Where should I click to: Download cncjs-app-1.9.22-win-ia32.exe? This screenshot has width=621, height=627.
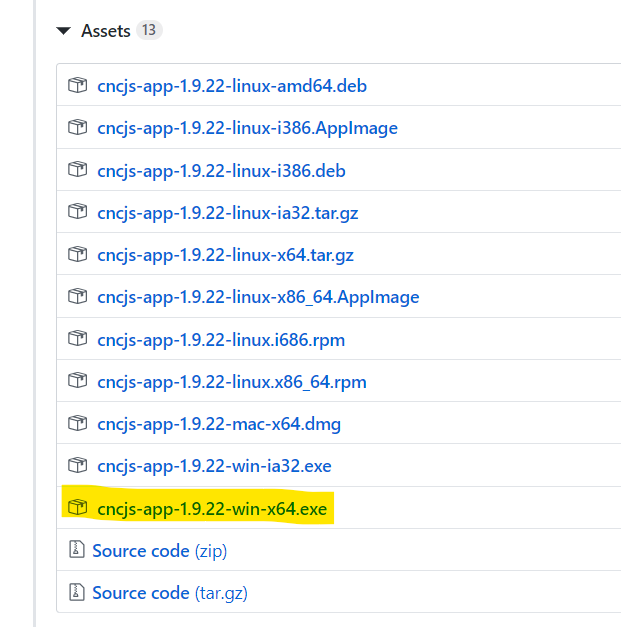(x=214, y=466)
